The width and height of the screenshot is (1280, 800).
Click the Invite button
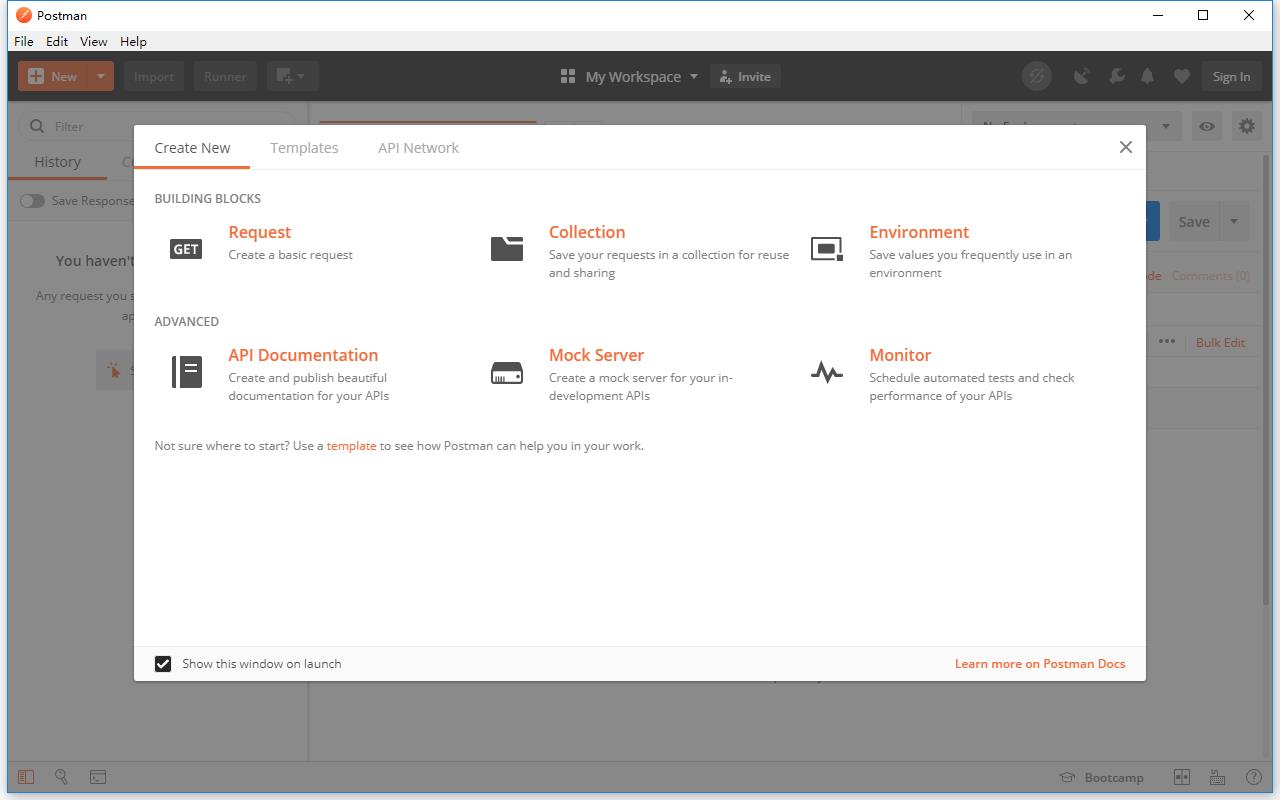tap(745, 76)
